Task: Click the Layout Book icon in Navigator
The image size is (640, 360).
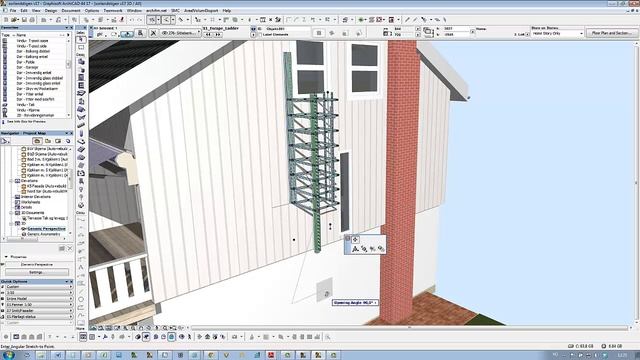Action: tap(58, 141)
